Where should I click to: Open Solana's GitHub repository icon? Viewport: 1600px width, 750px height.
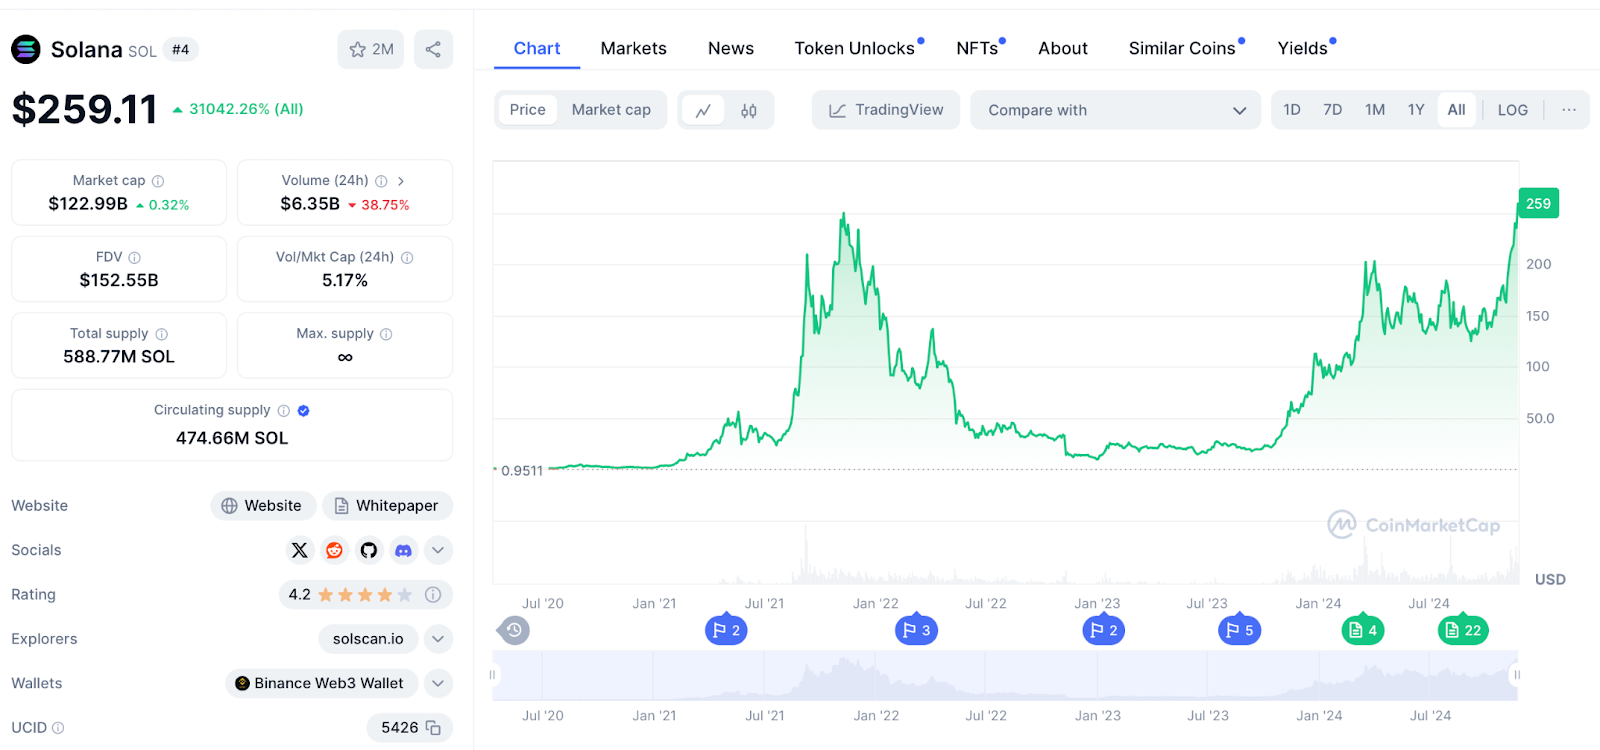tap(369, 550)
